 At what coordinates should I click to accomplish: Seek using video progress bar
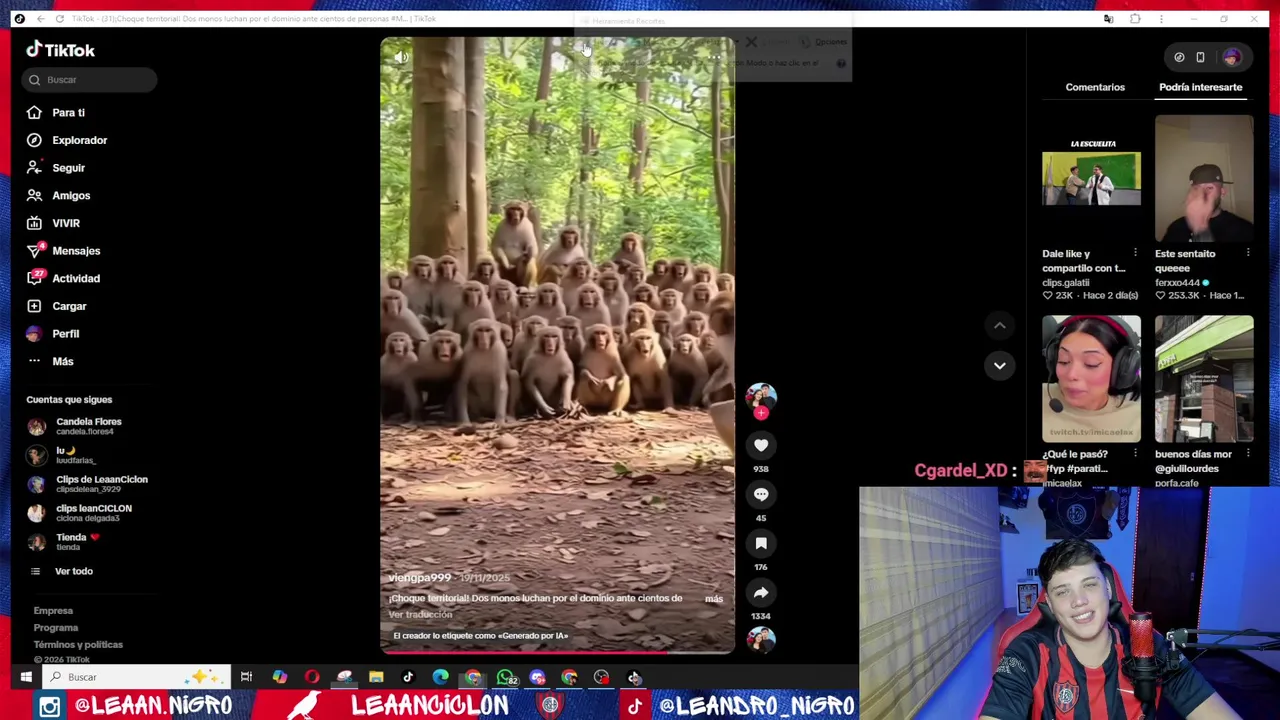click(x=557, y=653)
